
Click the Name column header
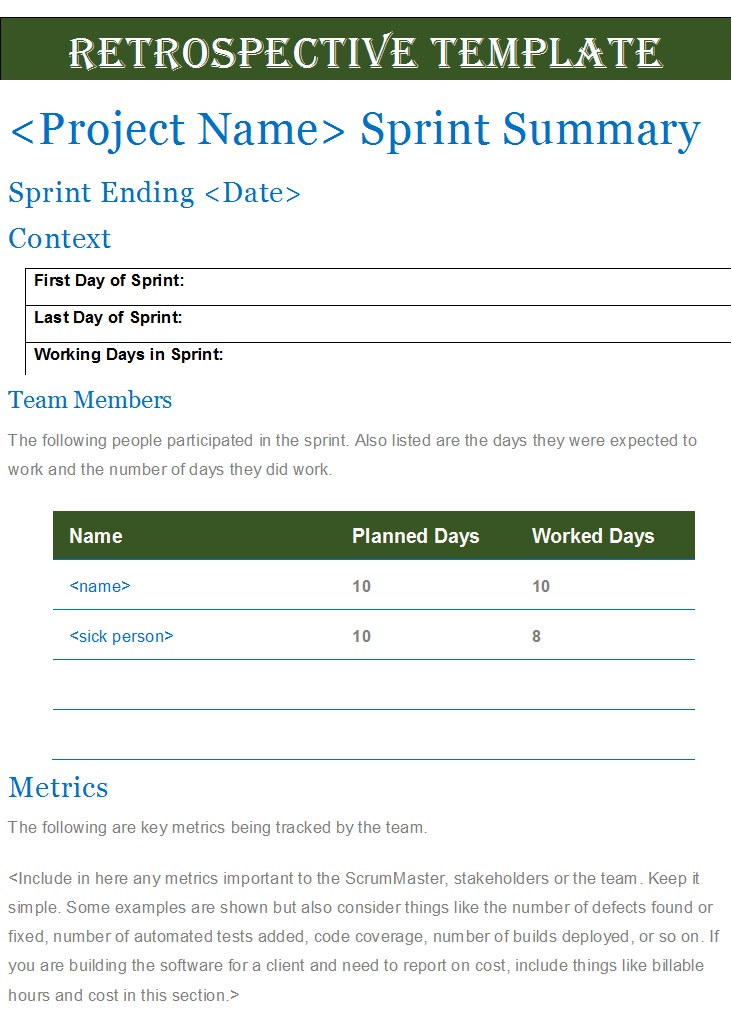click(x=96, y=535)
